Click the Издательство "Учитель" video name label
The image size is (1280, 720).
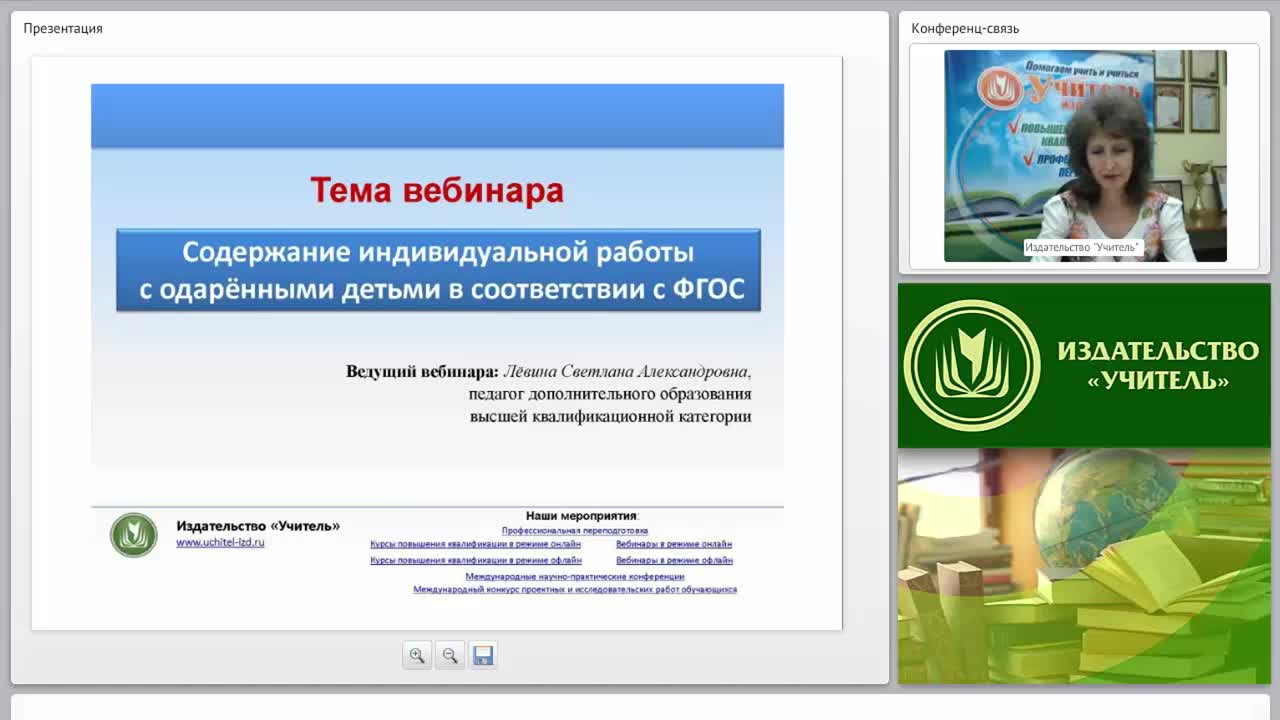1083,247
